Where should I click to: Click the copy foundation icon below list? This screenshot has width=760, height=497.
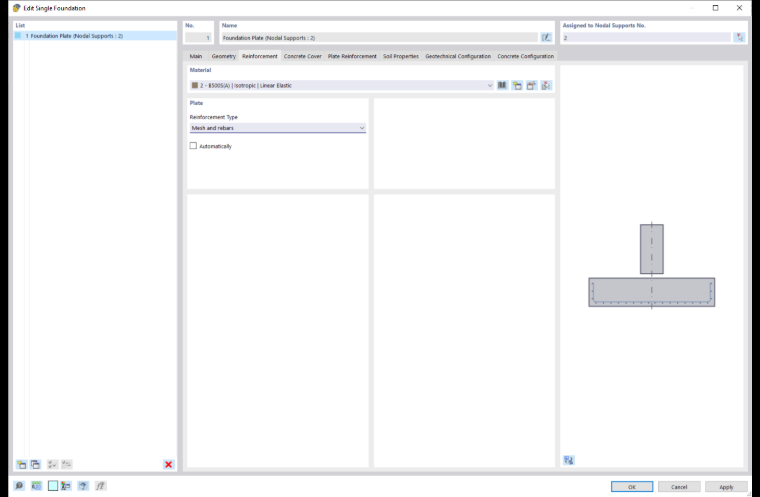[35, 465]
